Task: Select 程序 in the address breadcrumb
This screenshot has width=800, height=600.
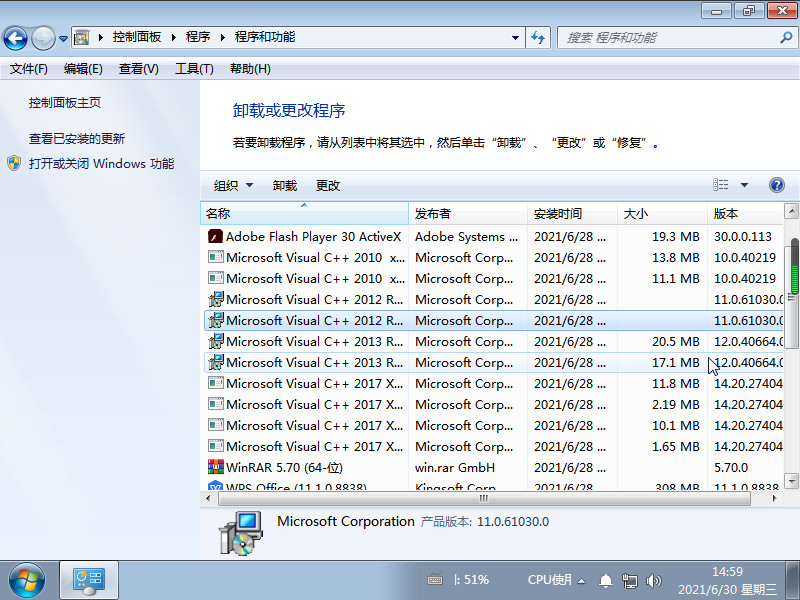Action: pos(198,37)
